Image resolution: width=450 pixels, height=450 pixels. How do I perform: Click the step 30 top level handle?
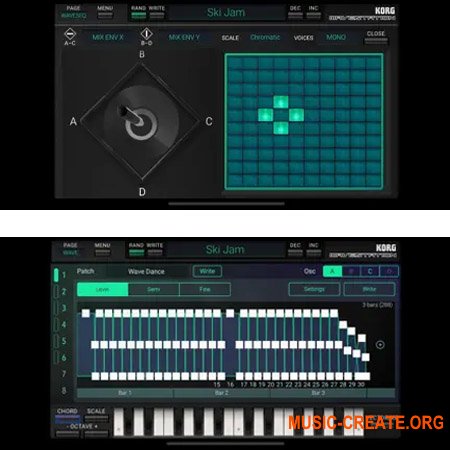point(362,338)
